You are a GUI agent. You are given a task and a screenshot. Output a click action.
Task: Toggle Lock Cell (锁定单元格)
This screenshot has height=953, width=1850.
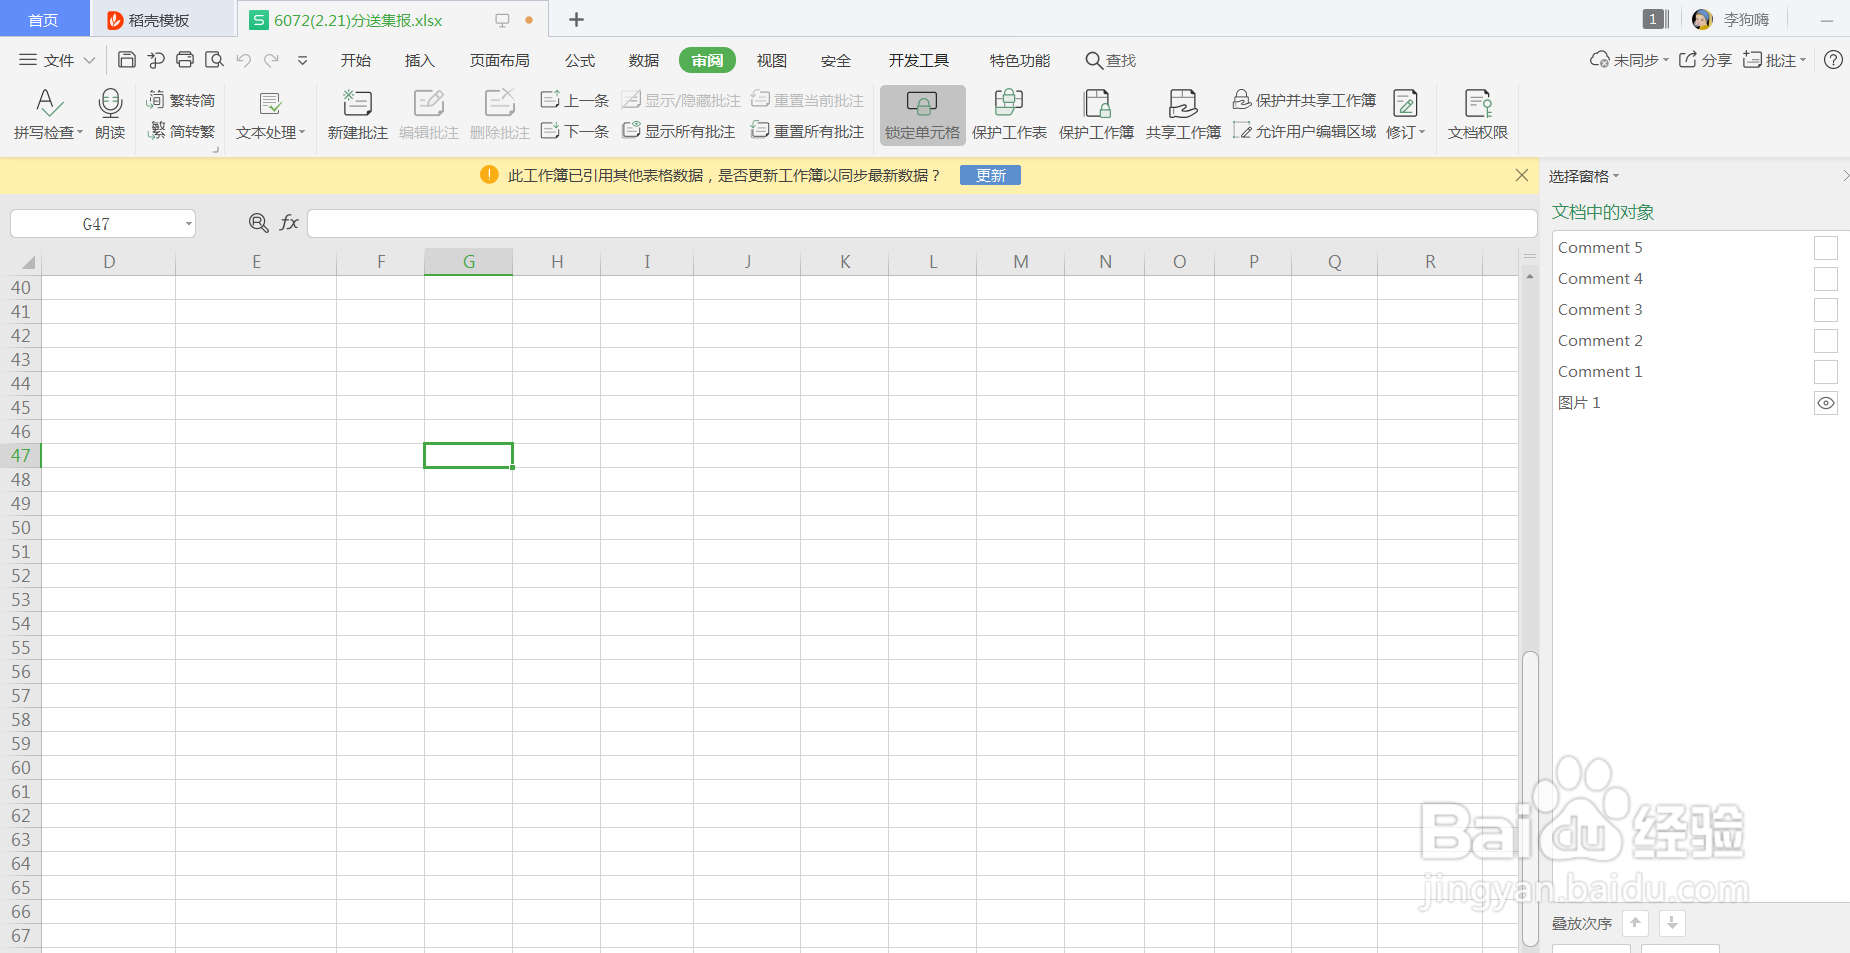coord(922,114)
